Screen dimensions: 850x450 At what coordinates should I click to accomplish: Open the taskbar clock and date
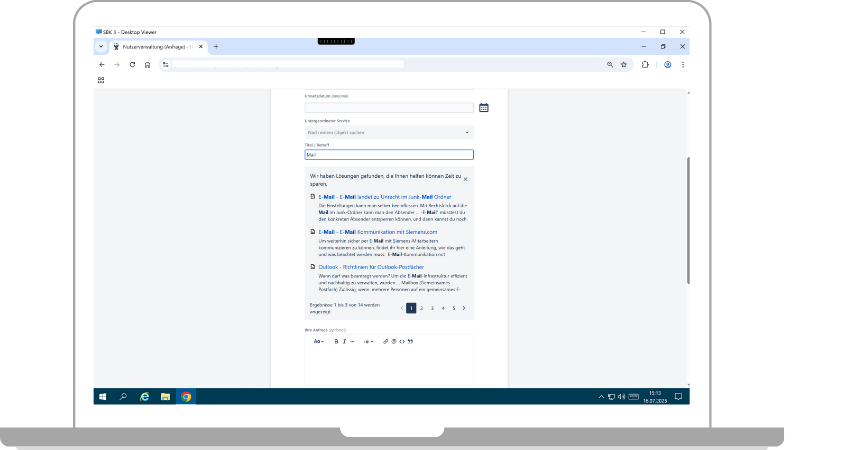tap(655, 397)
